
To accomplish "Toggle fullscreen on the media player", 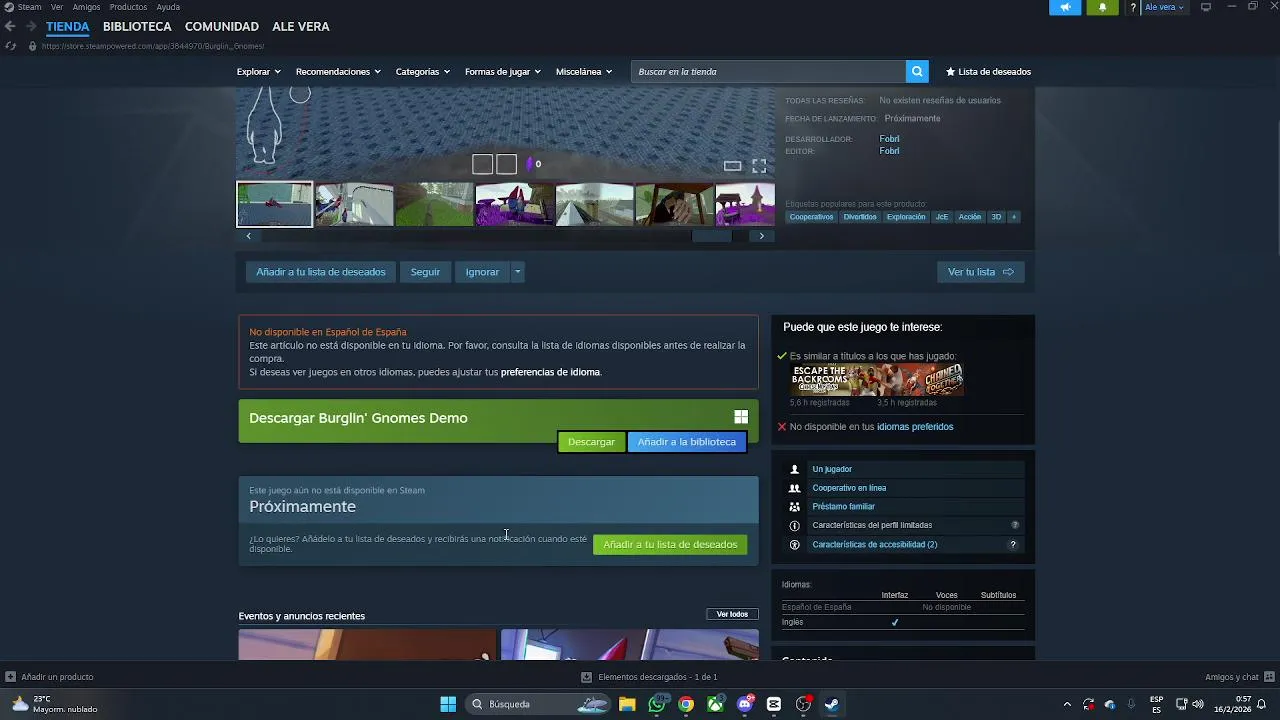I will click(x=759, y=166).
